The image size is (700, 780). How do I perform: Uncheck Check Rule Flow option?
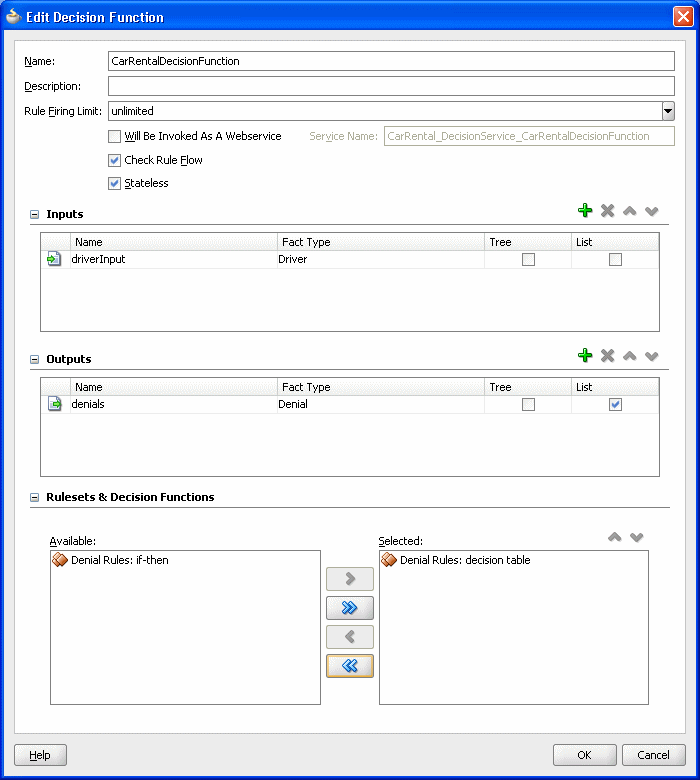[114, 160]
